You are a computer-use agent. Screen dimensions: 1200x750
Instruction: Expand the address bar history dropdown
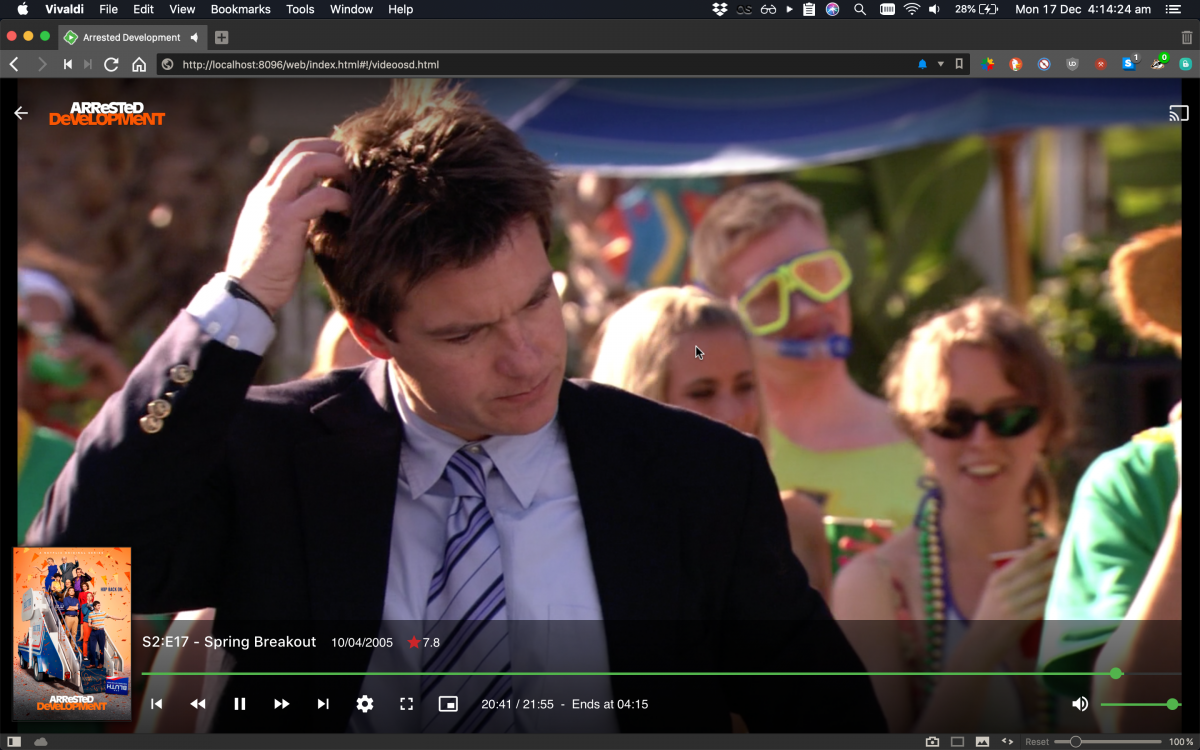(941, 64)
